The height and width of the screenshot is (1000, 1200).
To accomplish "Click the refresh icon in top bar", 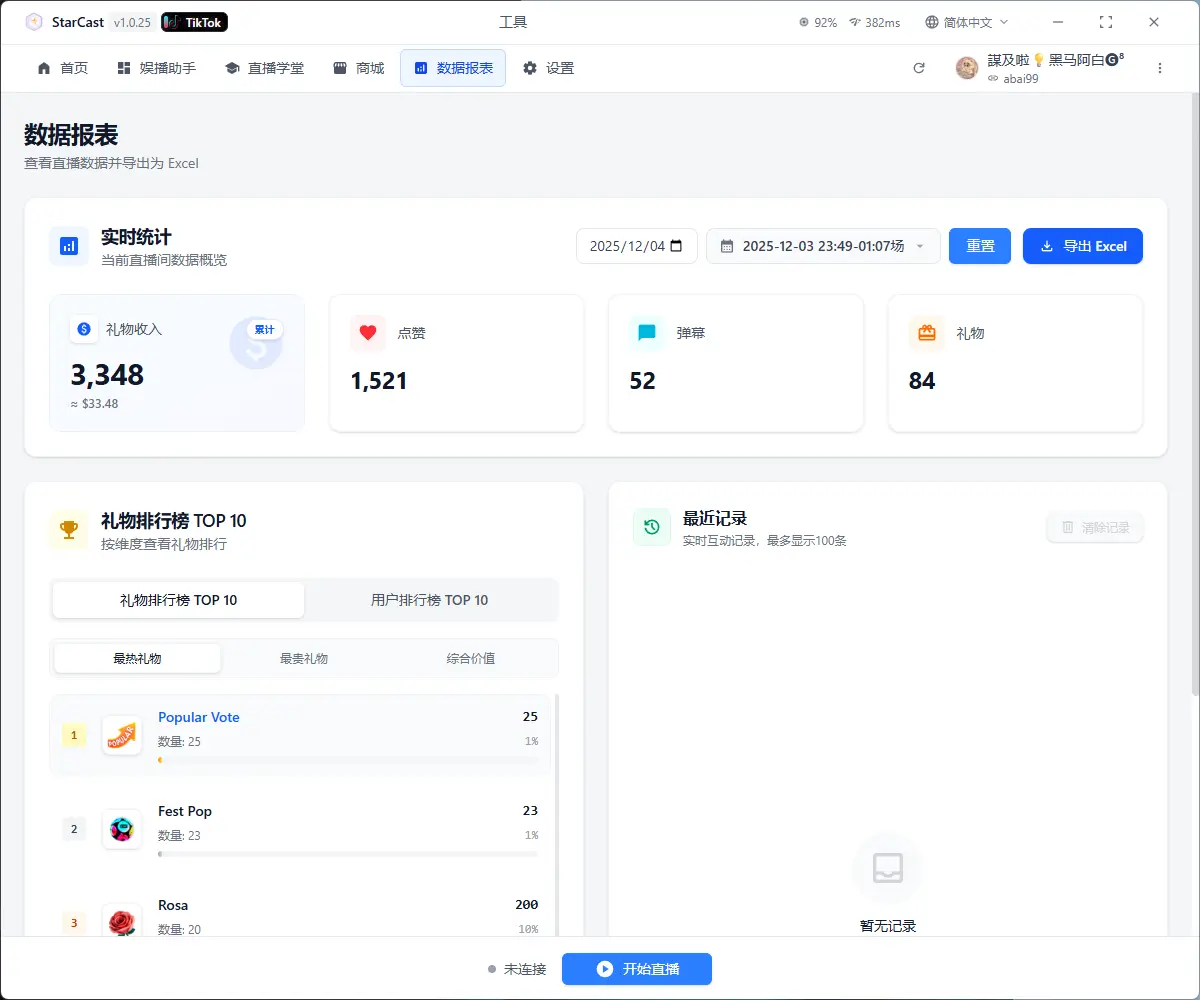I will click(x=919, y=68).
